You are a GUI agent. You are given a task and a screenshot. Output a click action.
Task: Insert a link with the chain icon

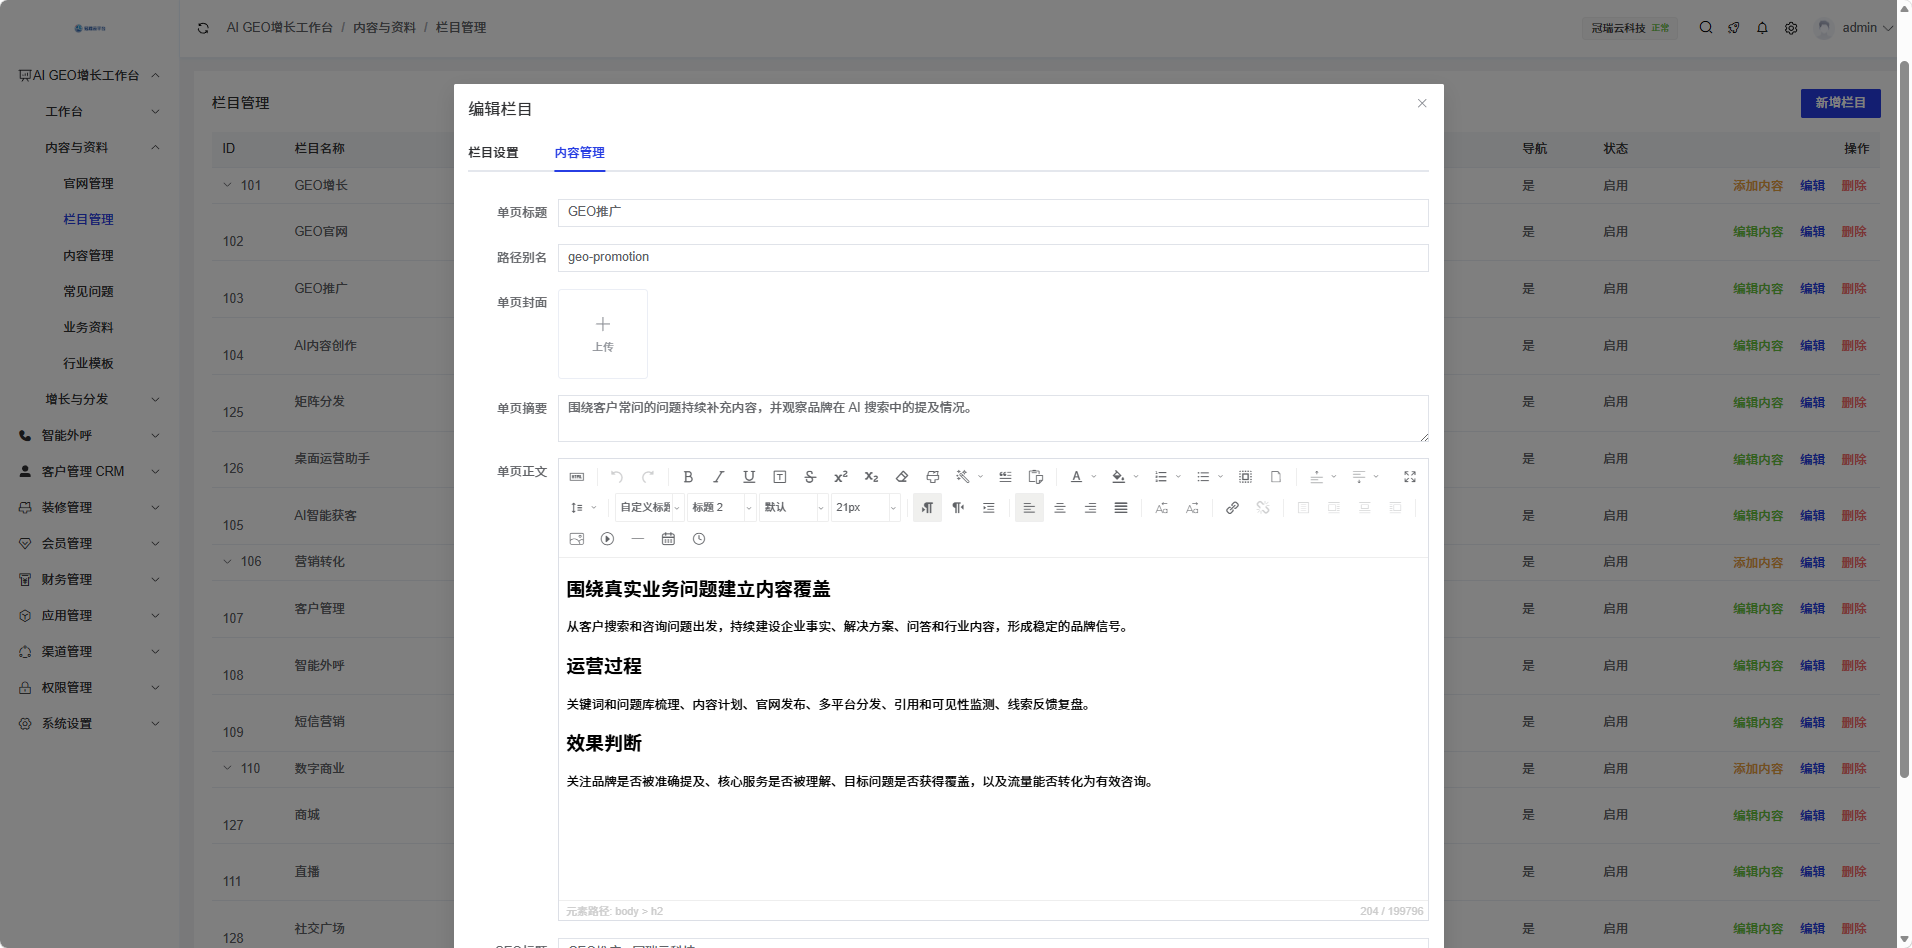pyautogui.click(x=1232, y=508)
